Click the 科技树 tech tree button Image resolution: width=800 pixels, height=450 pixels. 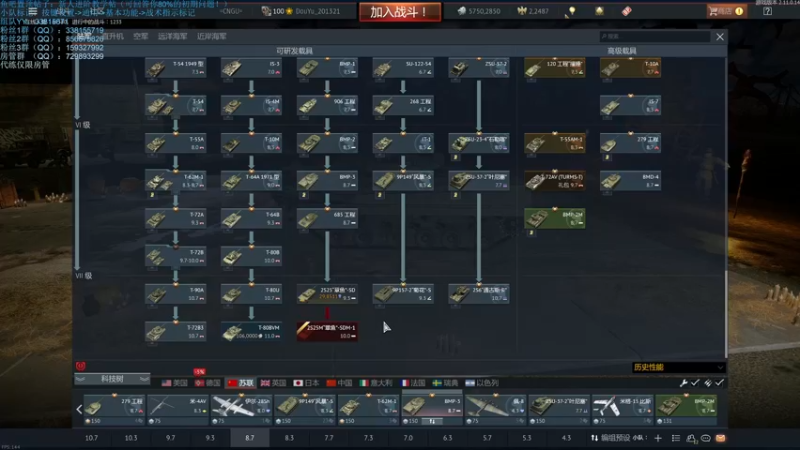point(112,379)
